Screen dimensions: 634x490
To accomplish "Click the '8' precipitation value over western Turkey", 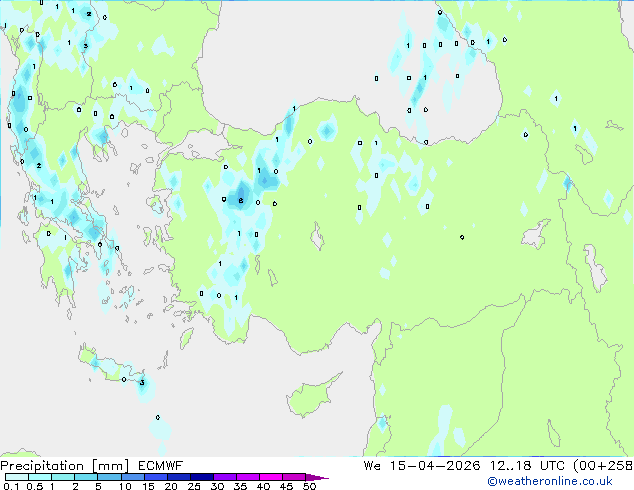I will (241, 201).
